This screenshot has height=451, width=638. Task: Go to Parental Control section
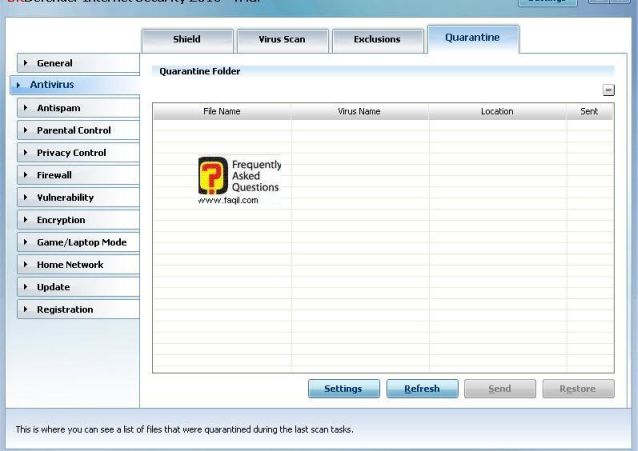78,130
